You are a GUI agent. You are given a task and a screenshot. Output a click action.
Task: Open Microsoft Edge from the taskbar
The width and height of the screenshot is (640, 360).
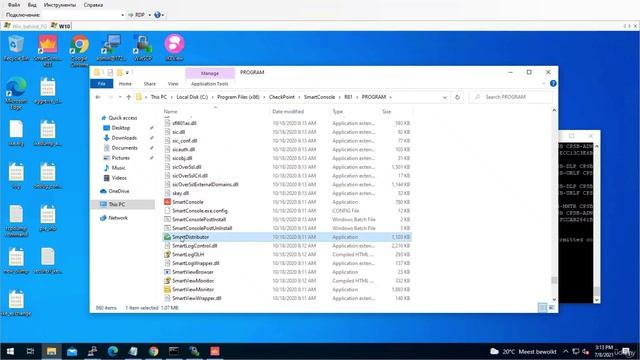(x=113, y=351)
